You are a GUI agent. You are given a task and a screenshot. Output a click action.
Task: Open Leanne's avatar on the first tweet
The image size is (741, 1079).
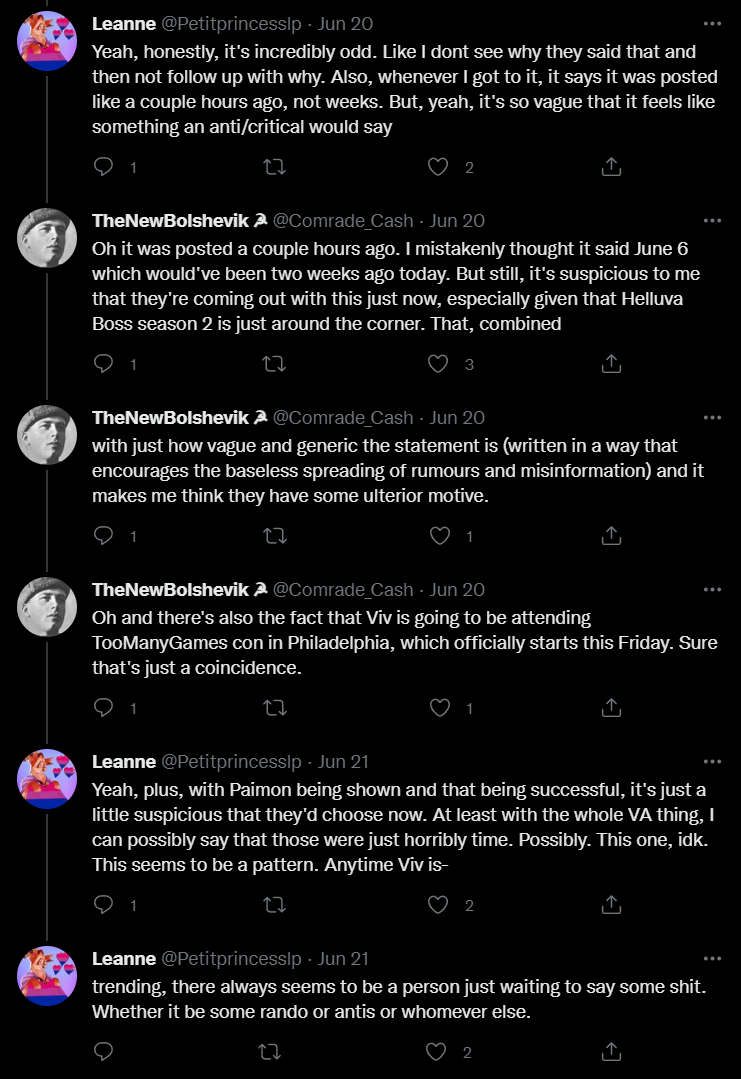[47, 41]
